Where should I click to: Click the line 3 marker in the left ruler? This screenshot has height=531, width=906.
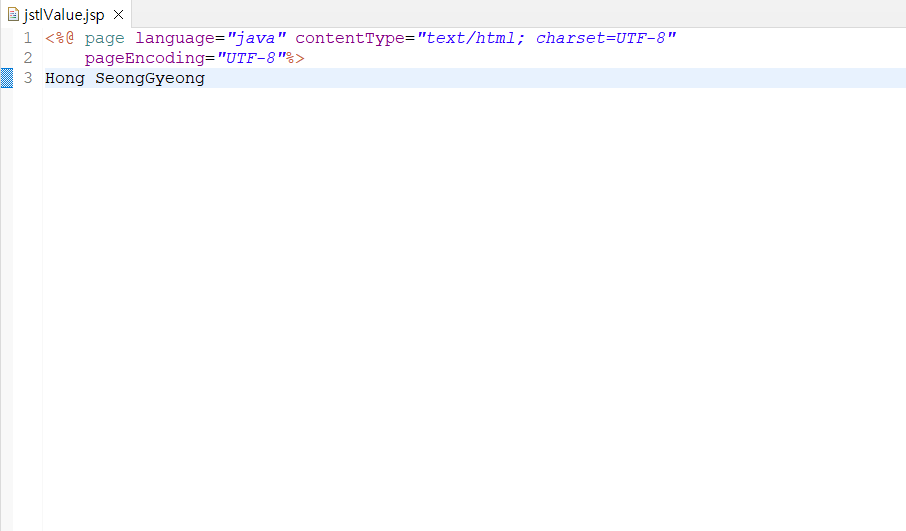point(7,78)
